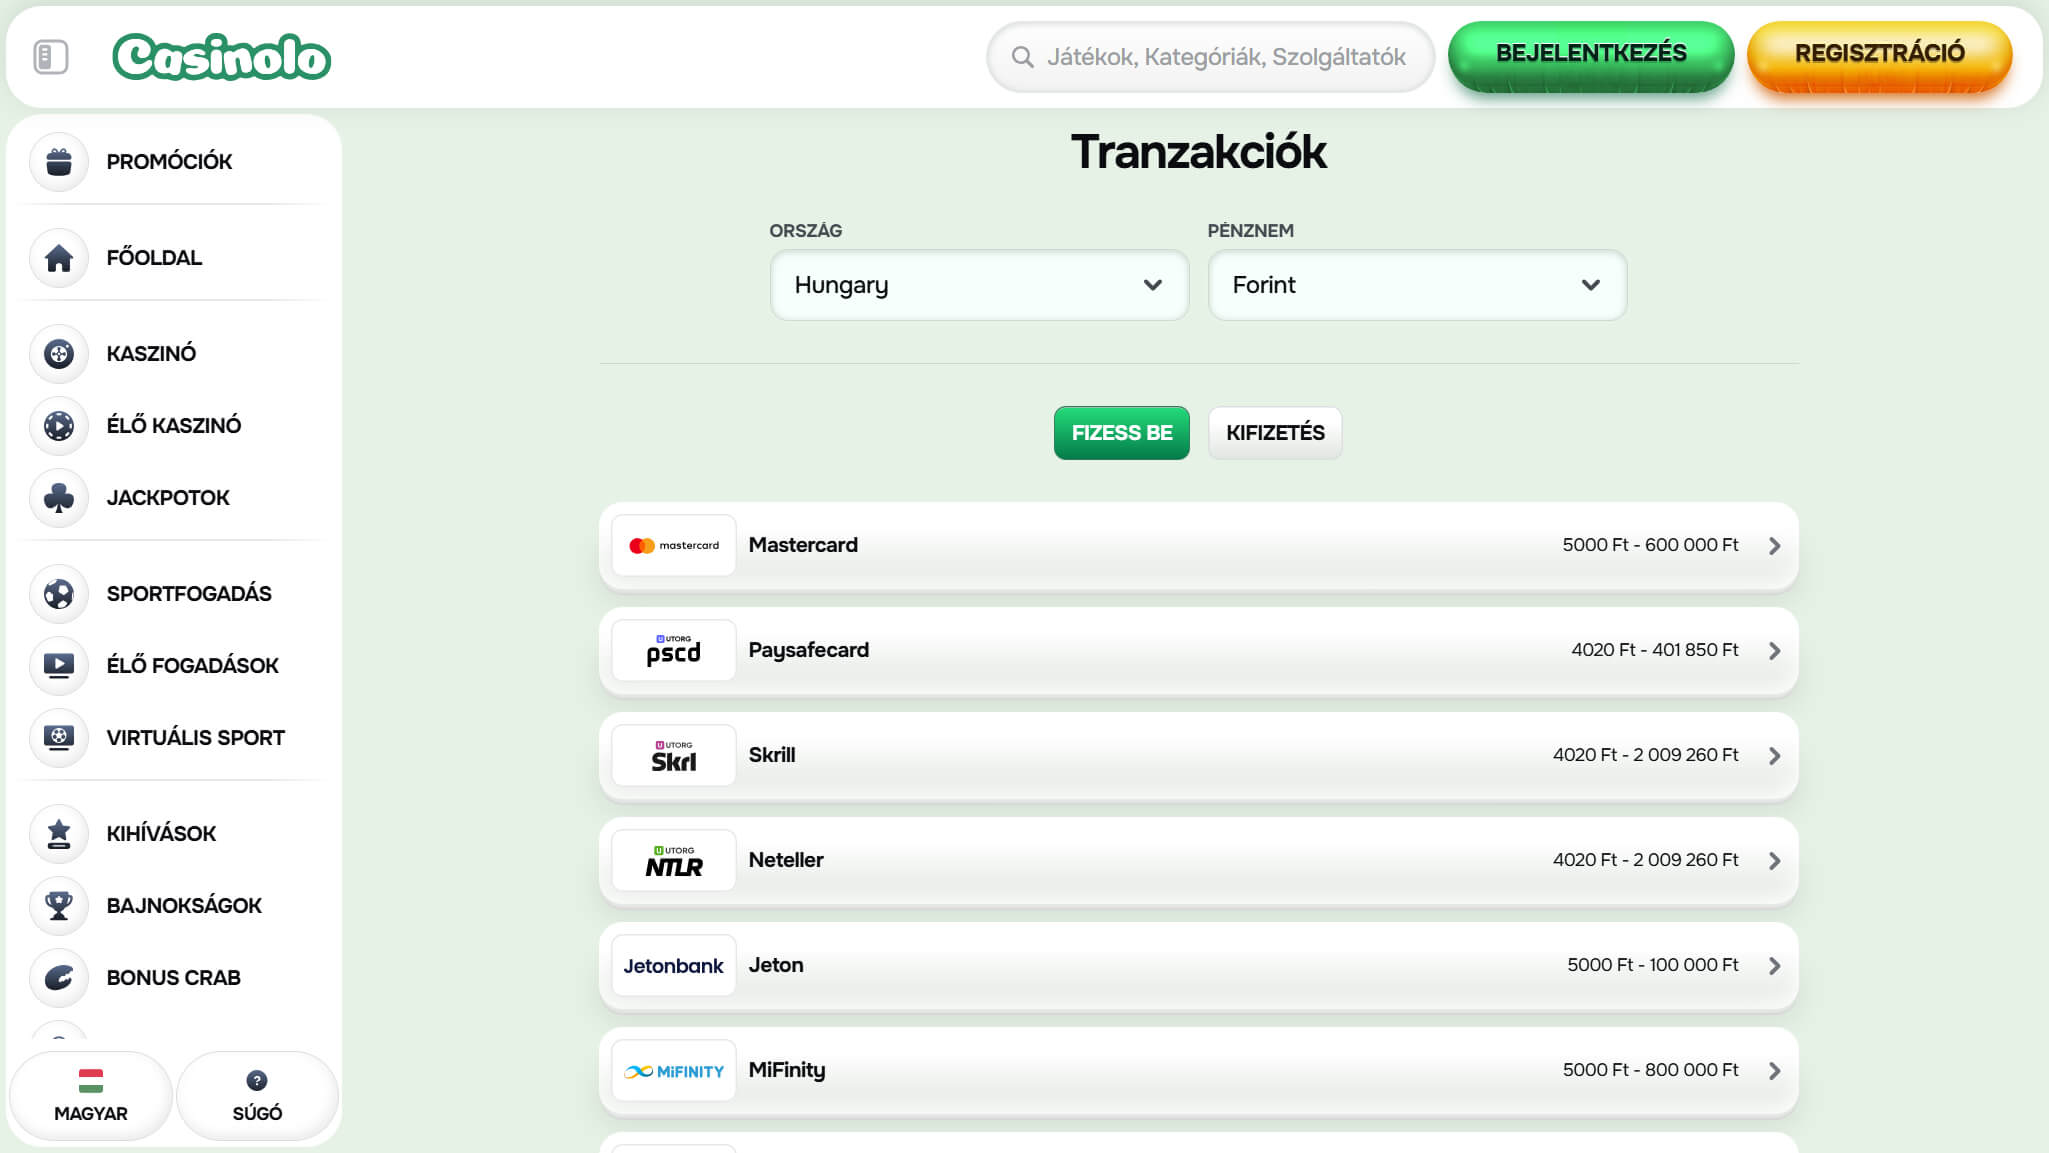Screen dimensions: 2049x1153
Task: Click the Paysafecard pscd logo
Action: (674, 650)
